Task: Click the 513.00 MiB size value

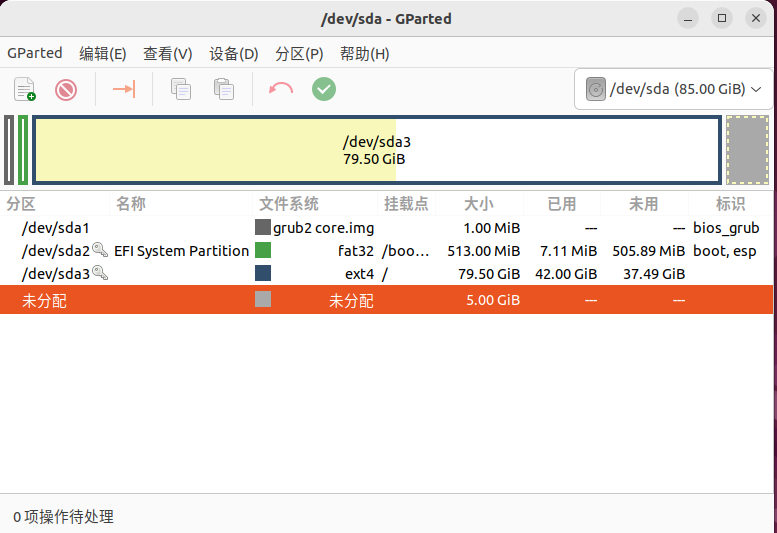Action: pos(484,251)
